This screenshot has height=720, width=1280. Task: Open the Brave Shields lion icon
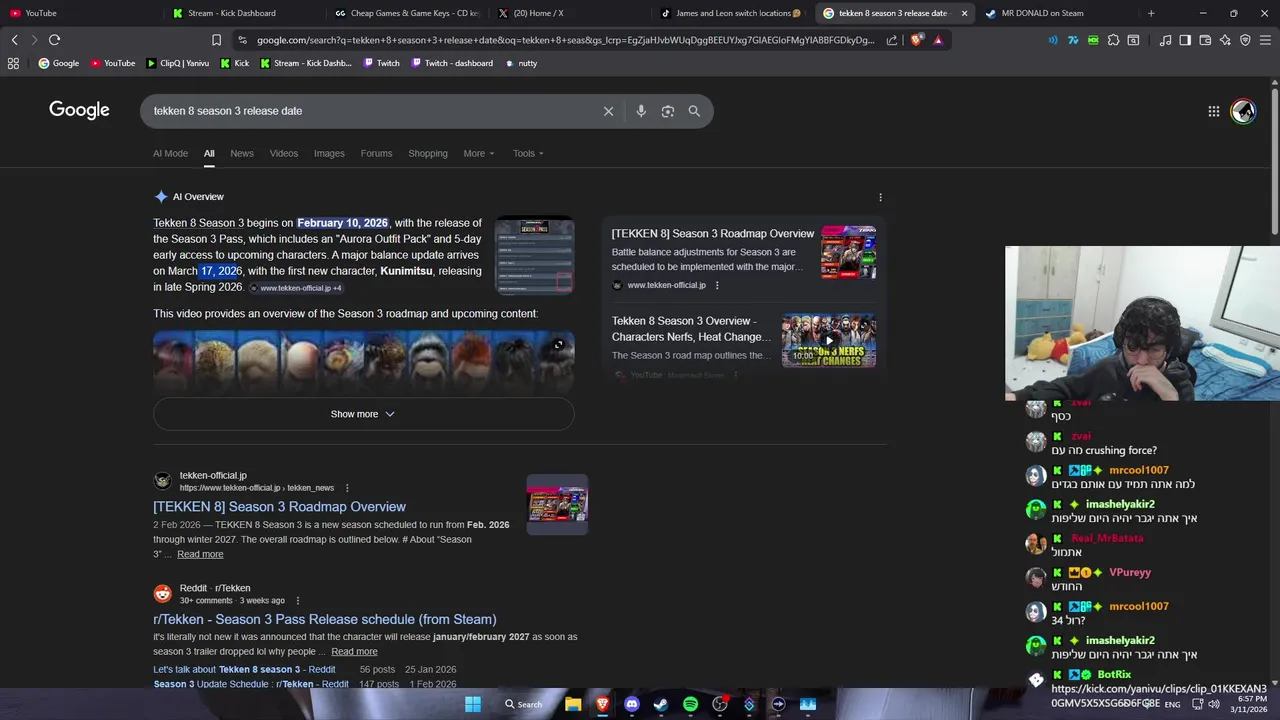(916, 40)
